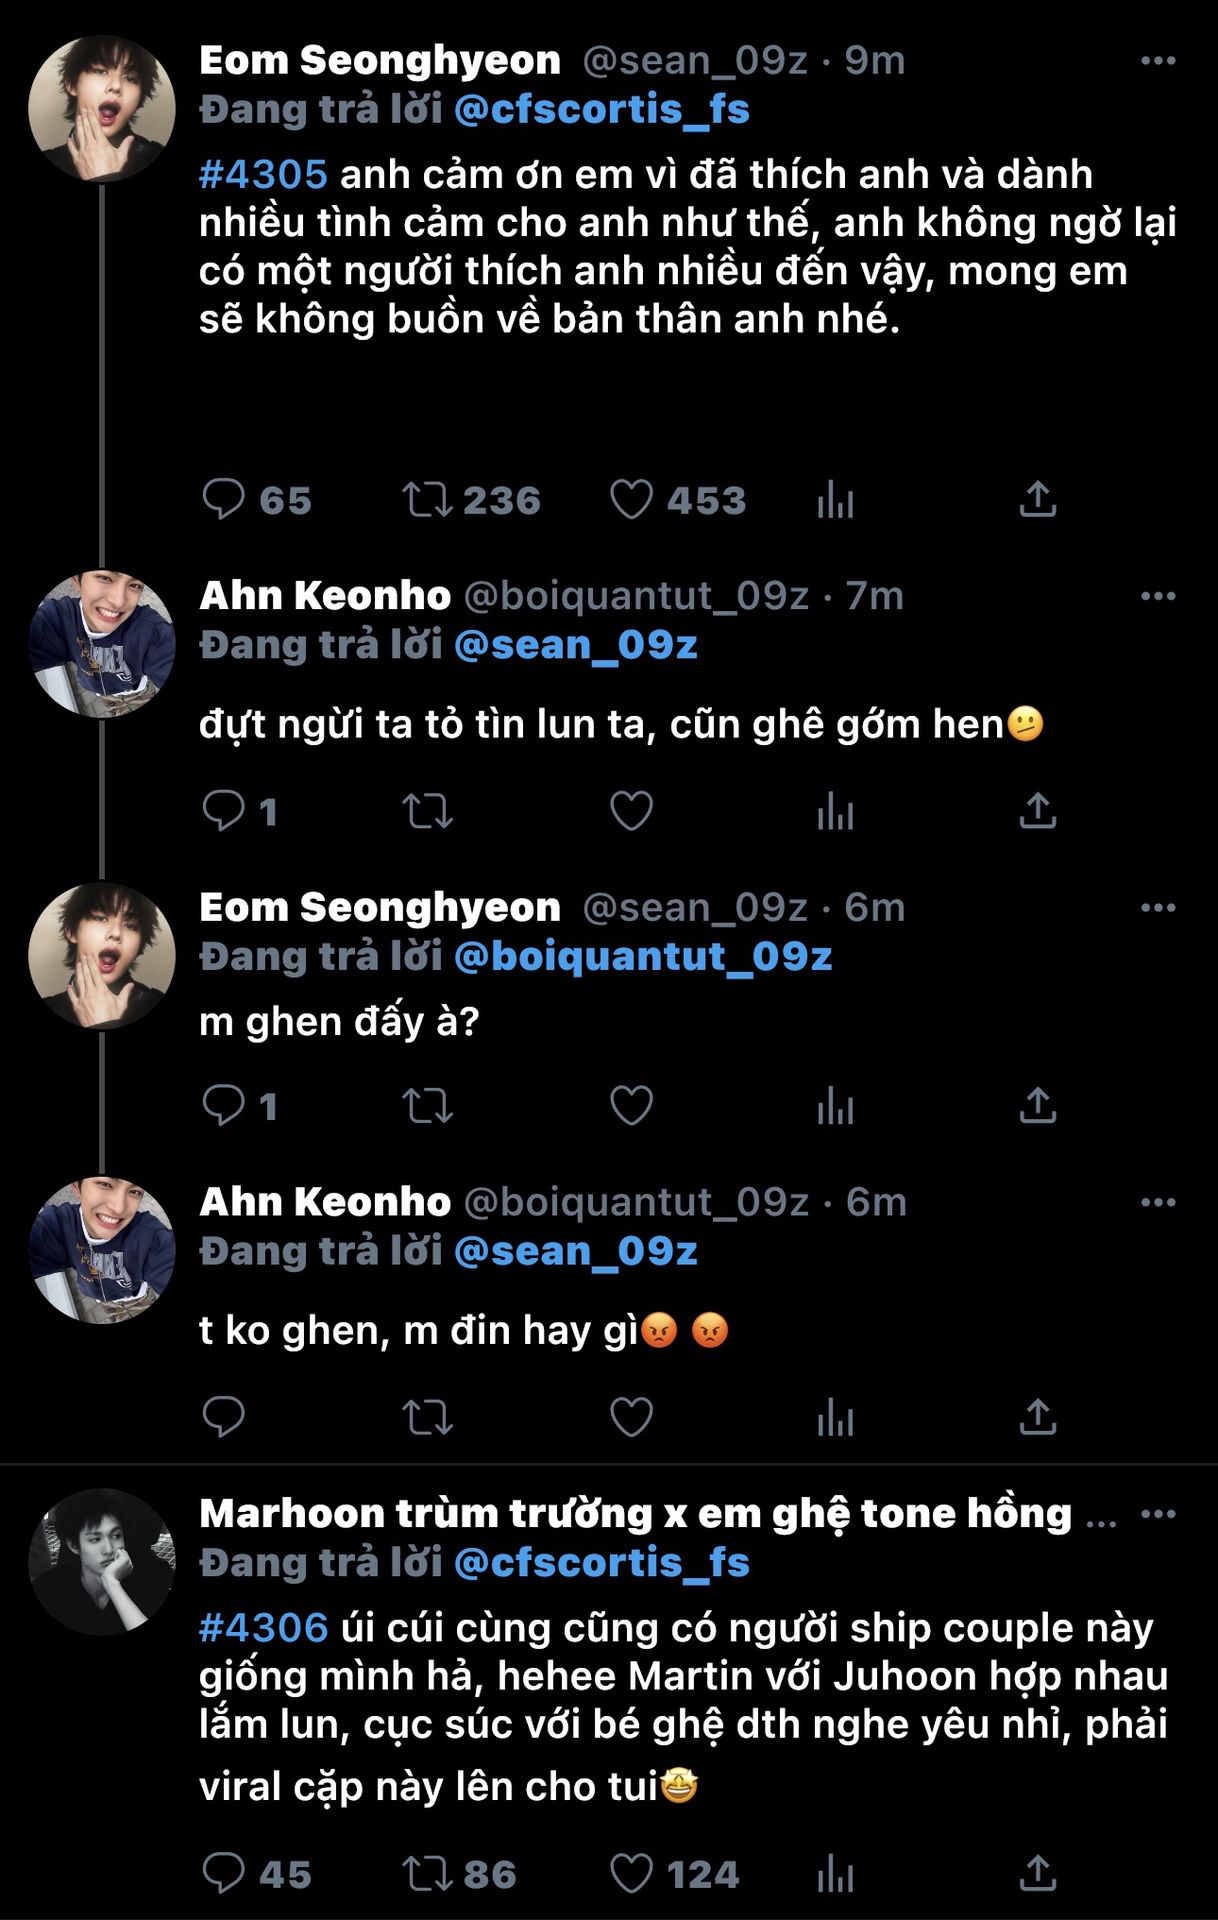This screenshot has width=1218, height=1920.
Task: Open the Marhoon account's avatar
Action: click(101, 1562)
